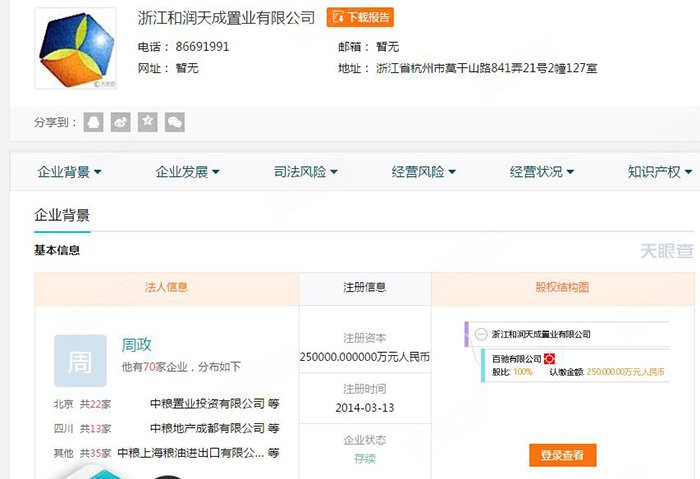Click the 其他 共35家 row label

[82, 453]
